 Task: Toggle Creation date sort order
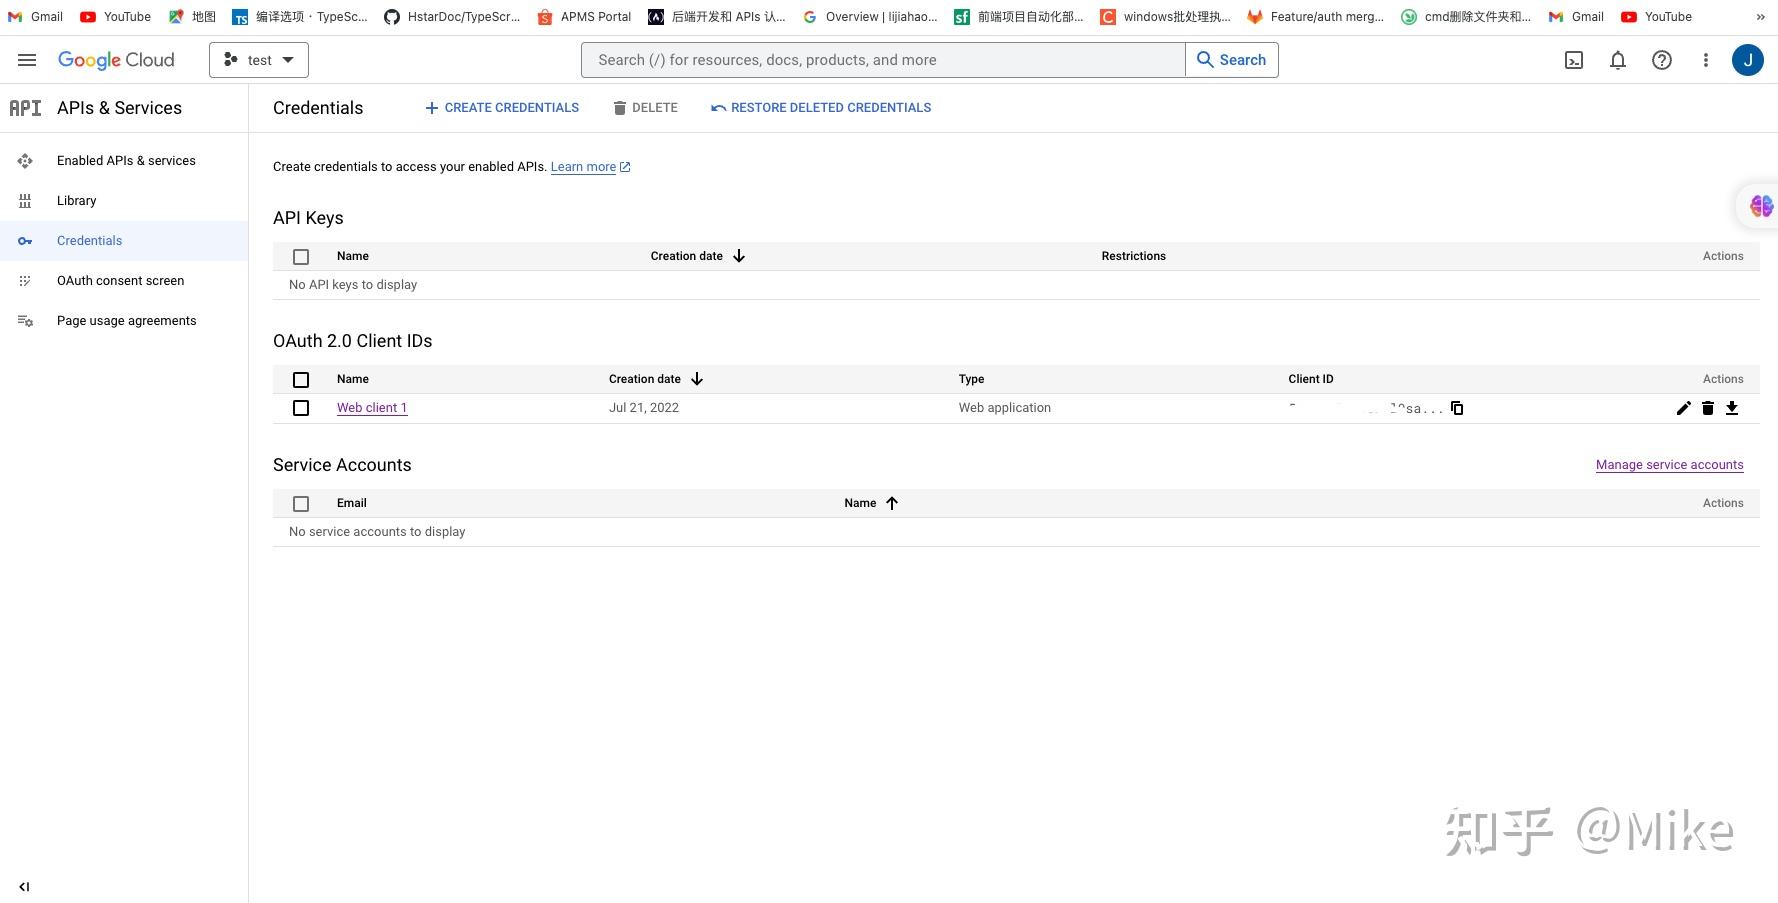click(697, 379)
